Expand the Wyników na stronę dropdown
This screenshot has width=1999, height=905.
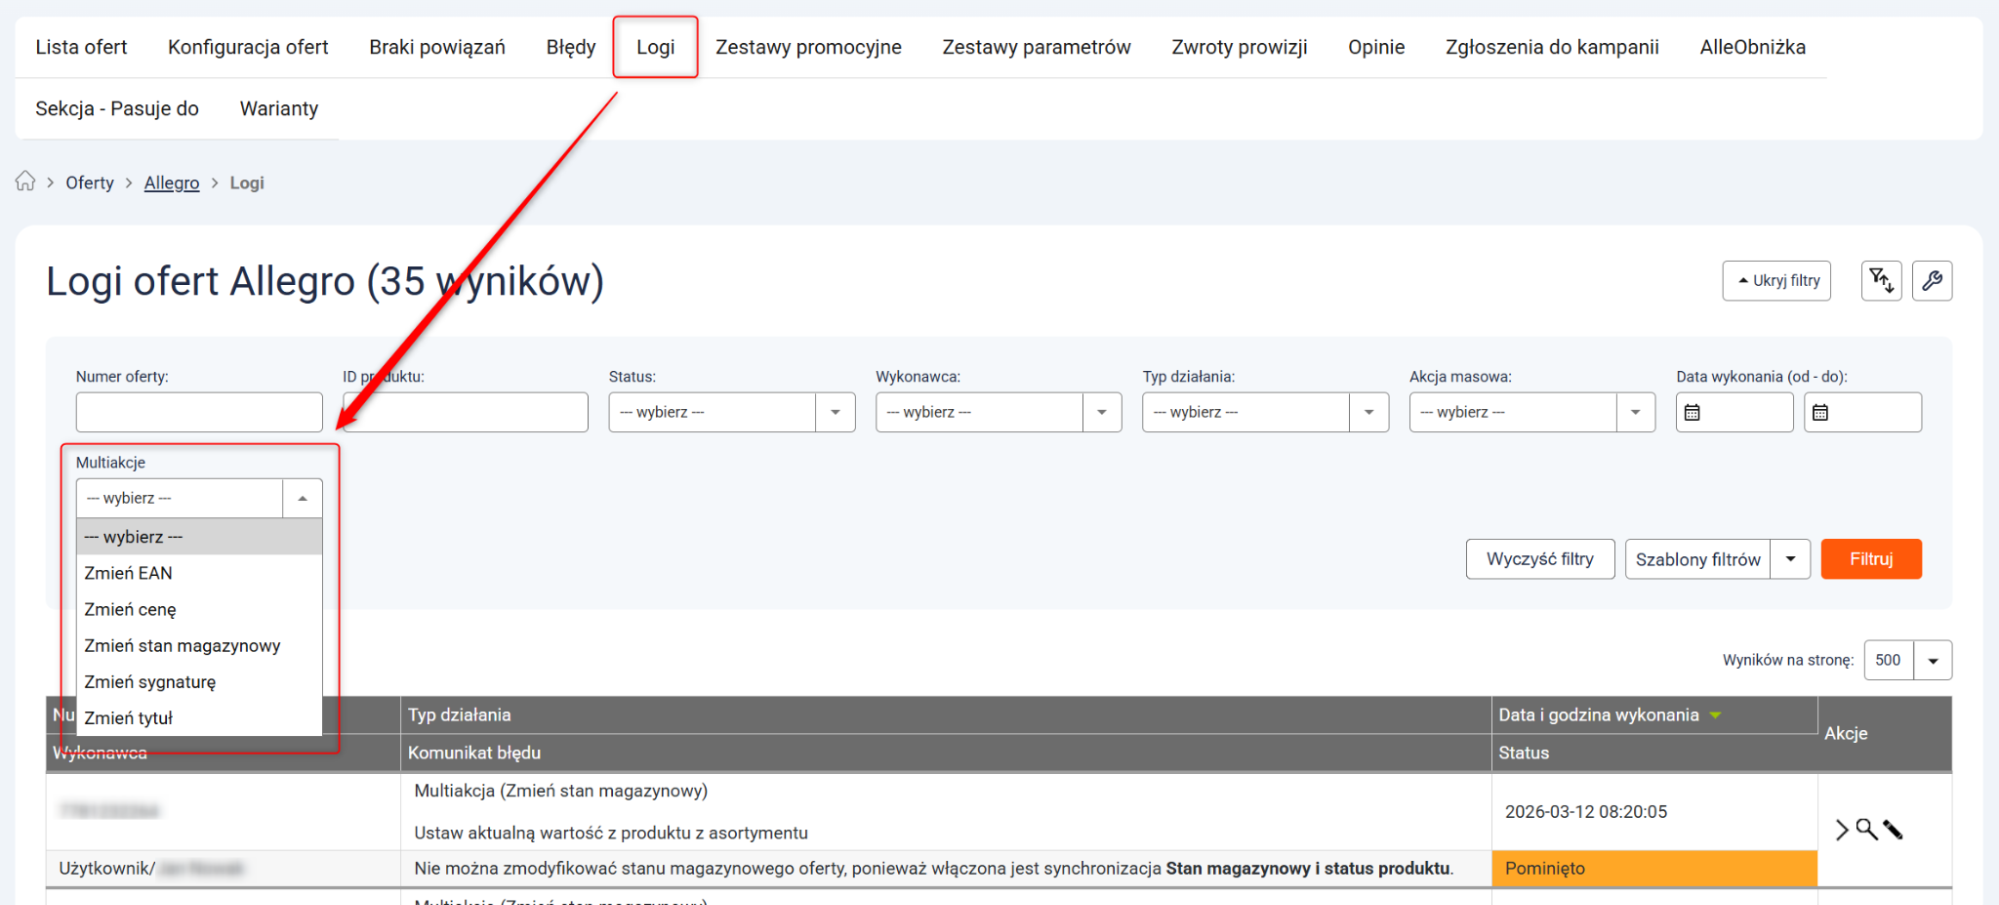click(x=1932, y=660)
